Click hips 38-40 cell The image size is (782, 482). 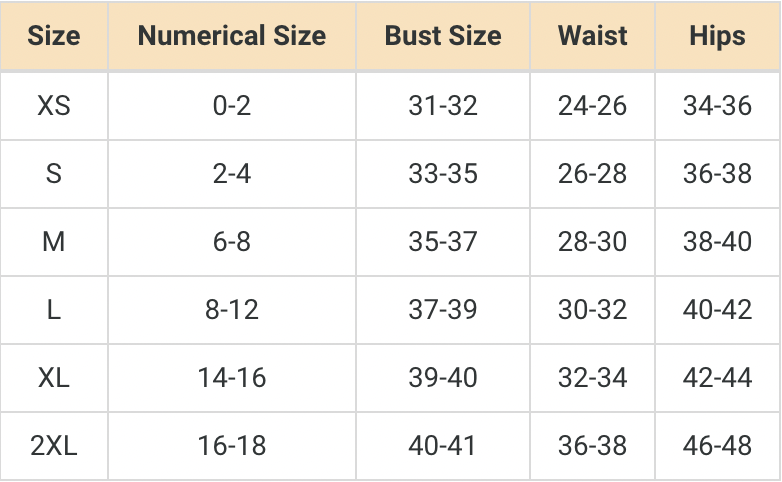[x=717, y=242]
